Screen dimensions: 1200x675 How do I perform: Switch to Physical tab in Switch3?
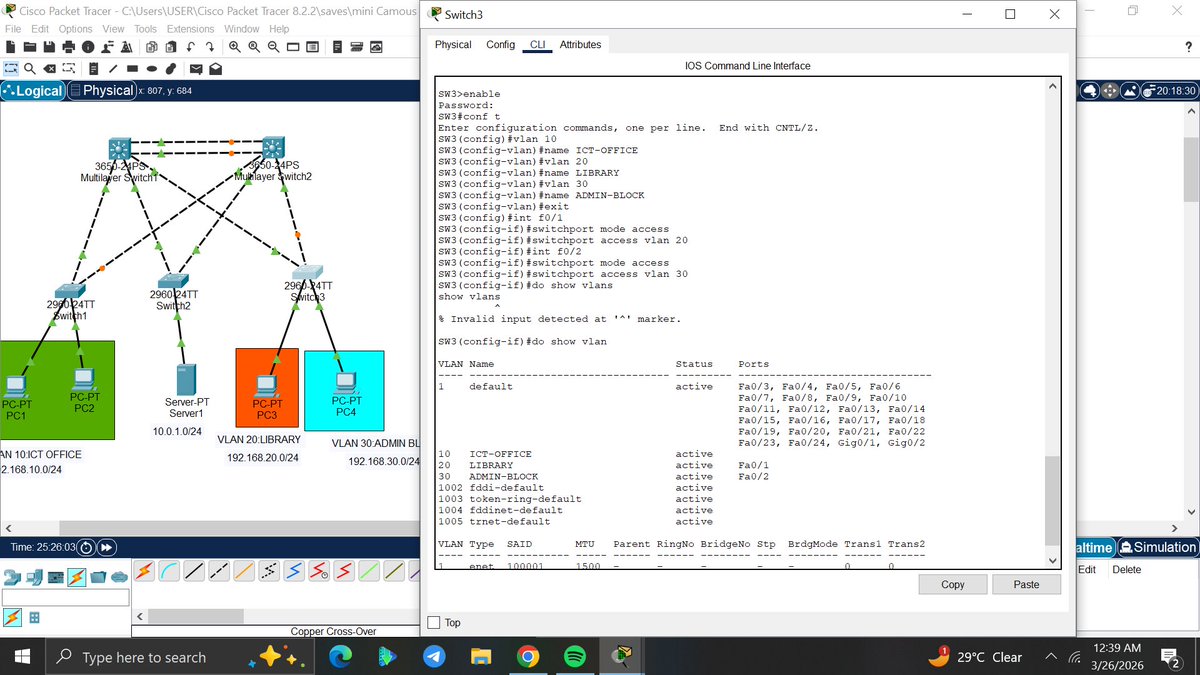[x=453, y=45]
